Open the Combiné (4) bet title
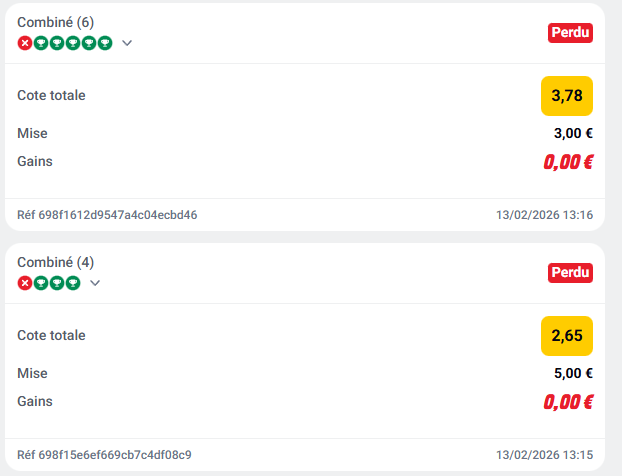Viewport: 622px width, 476px height. [x=56, y=262]
